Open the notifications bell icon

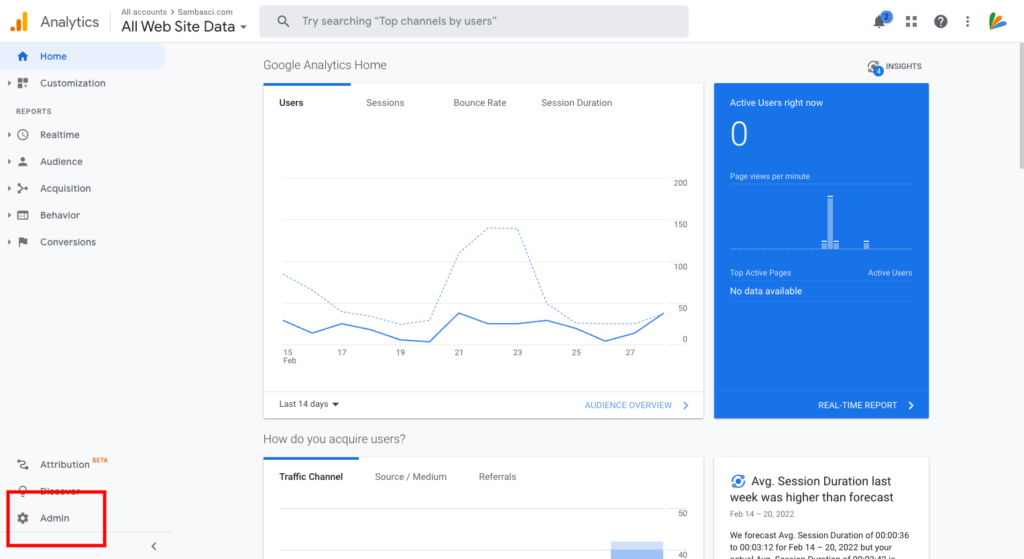(880, 21)
